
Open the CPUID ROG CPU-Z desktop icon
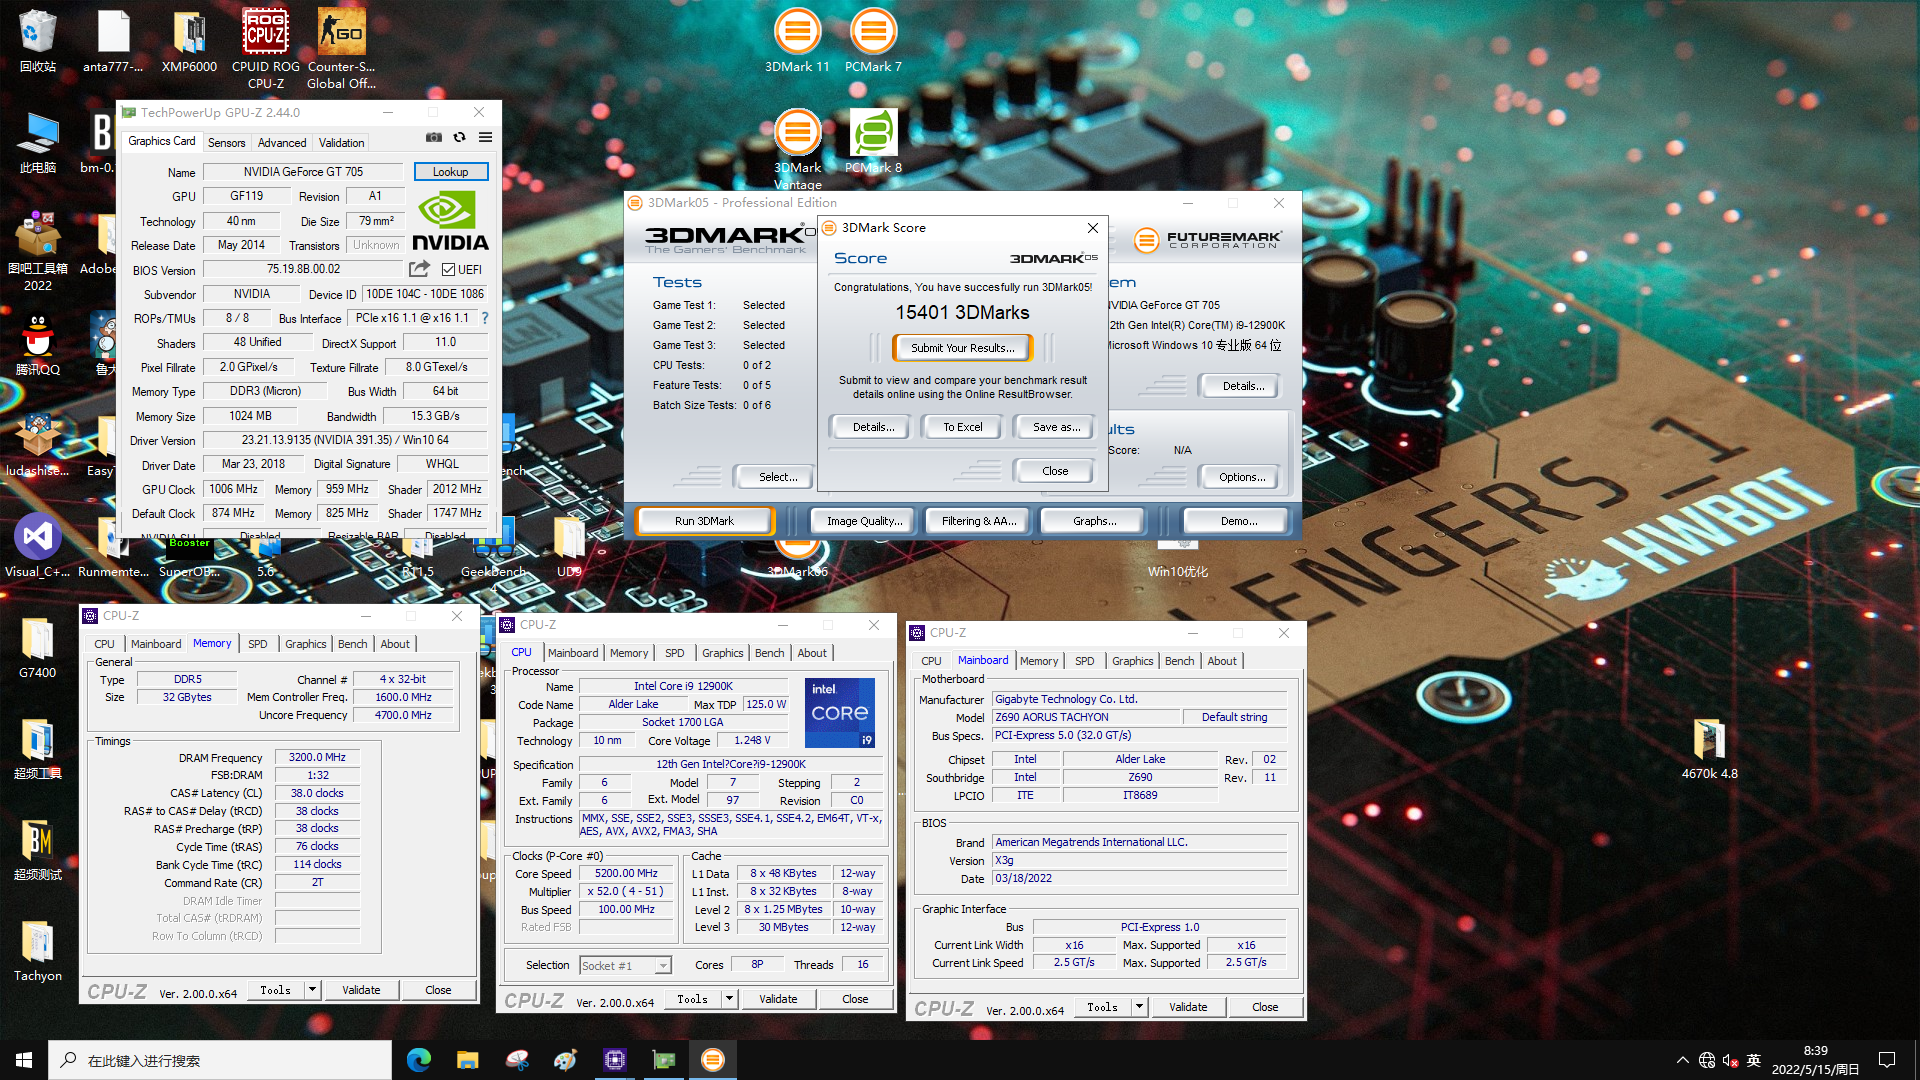pyautogui.click(x=266, y=48)
